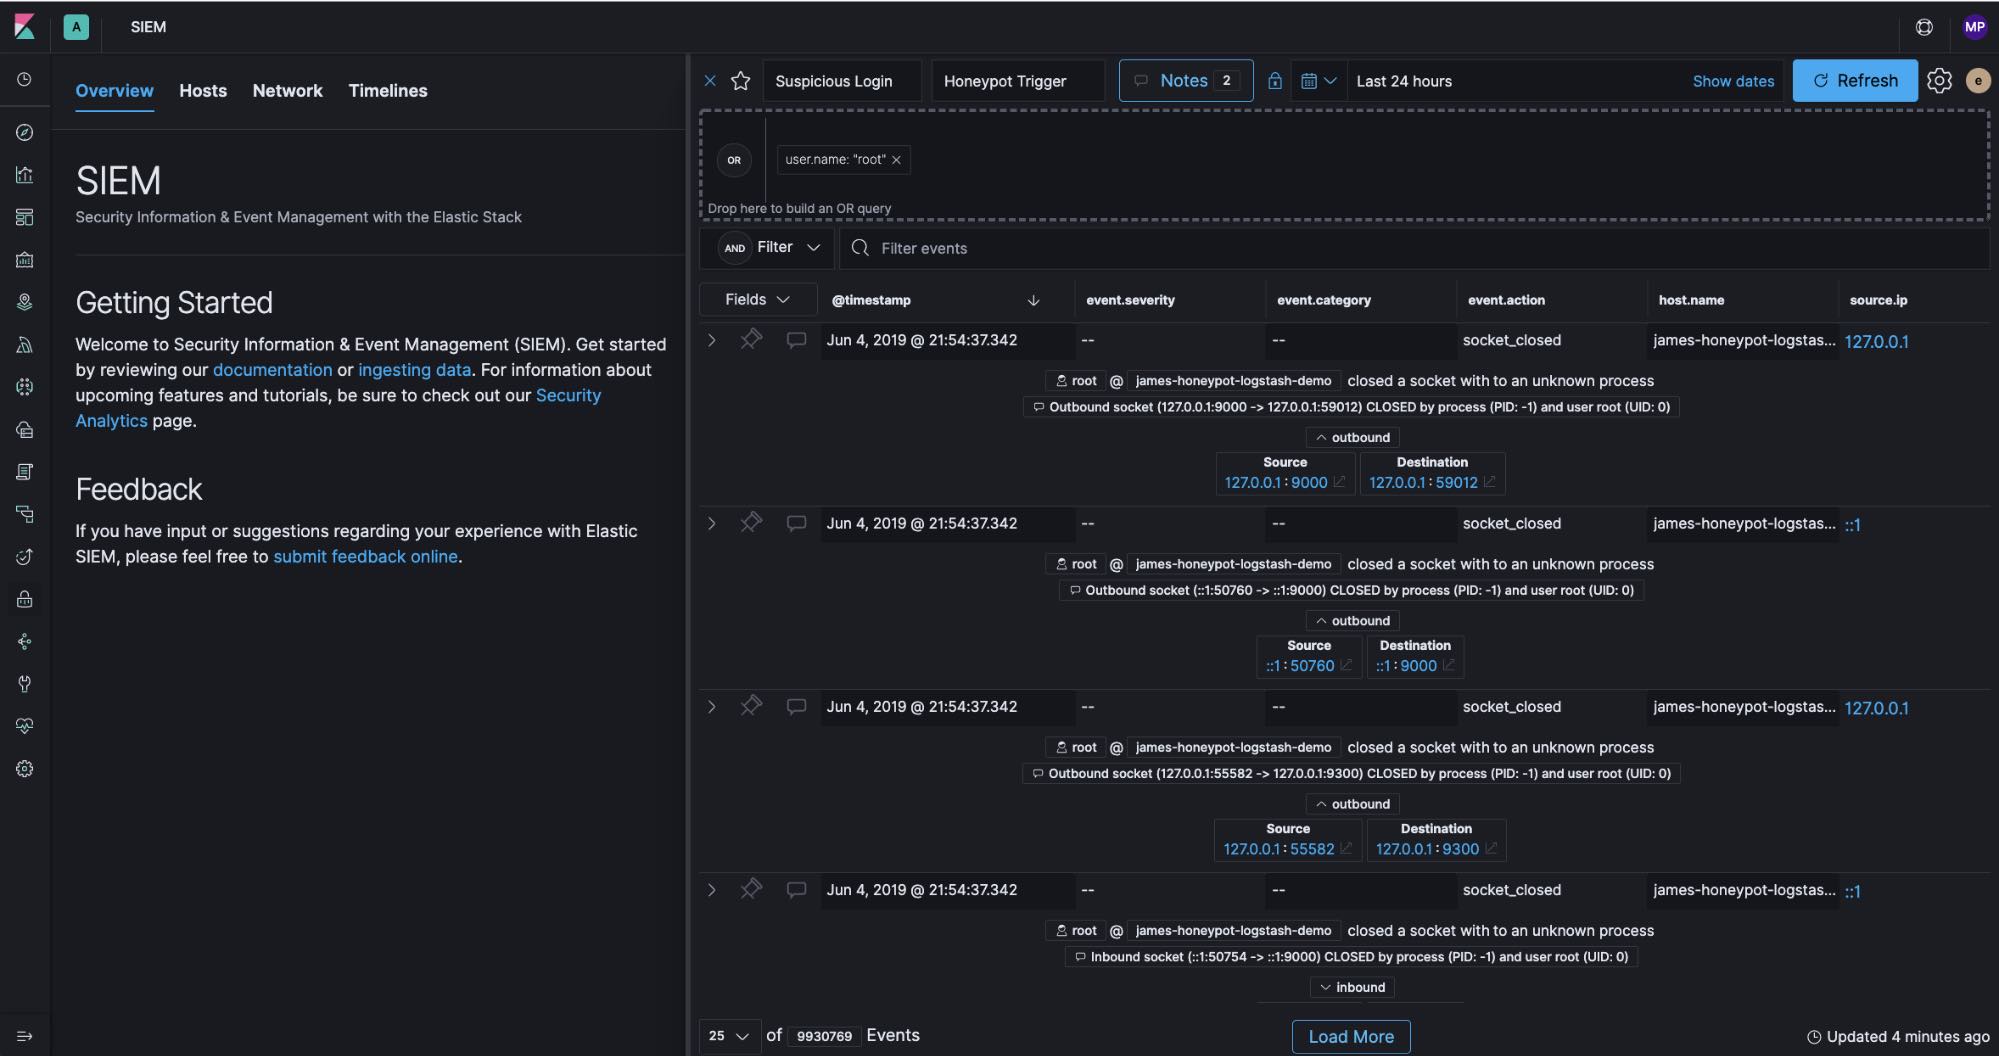Screen dimensions: 1999x1057
Task: Open the Notes button with count 2
Action: (1186, 81)
